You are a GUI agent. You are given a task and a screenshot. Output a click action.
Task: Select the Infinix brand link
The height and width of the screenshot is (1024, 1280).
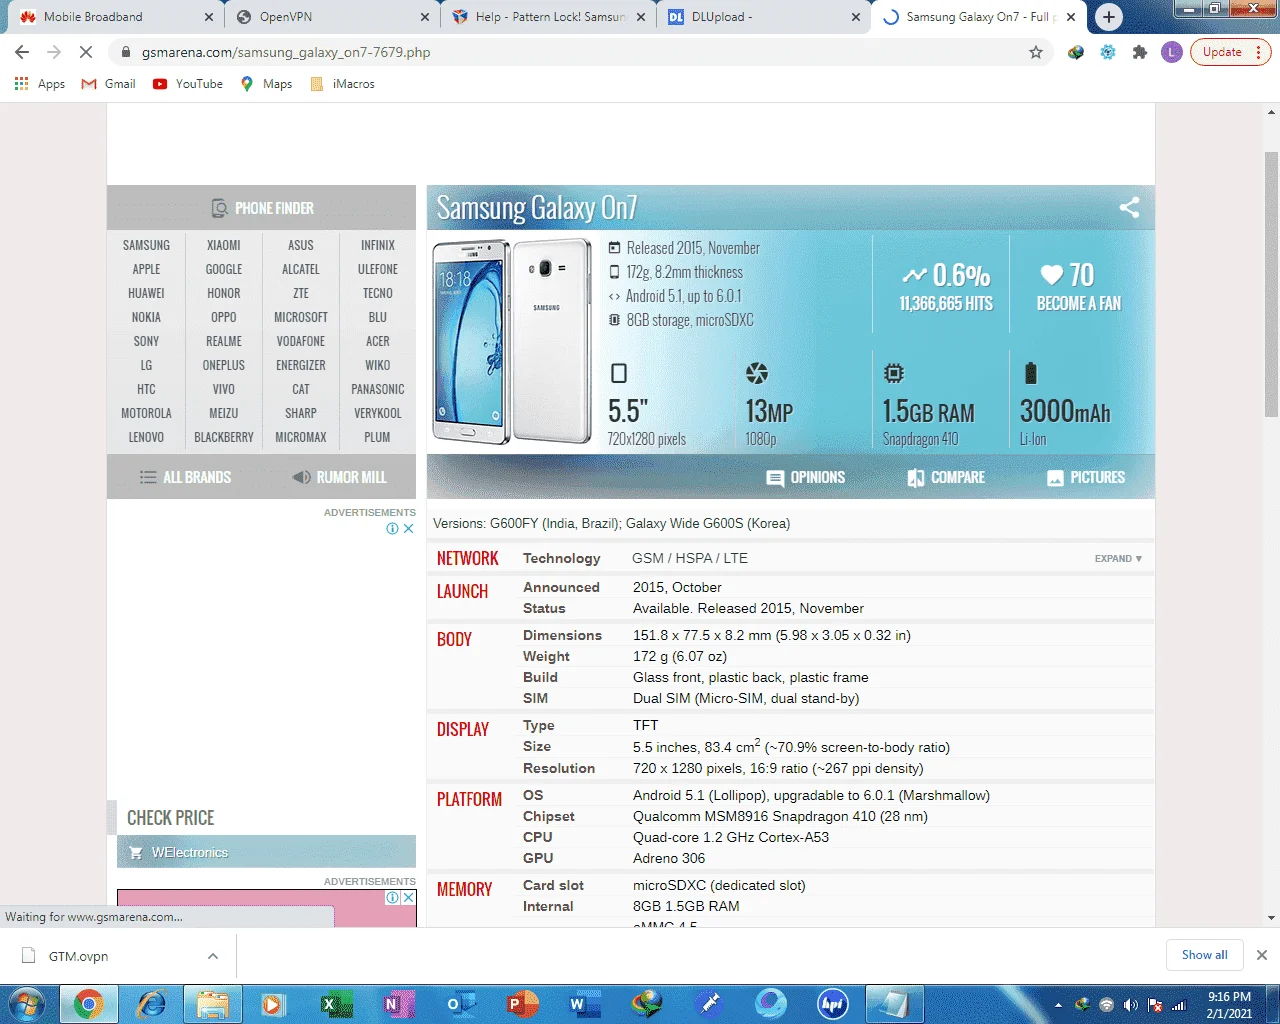point(377,245)
